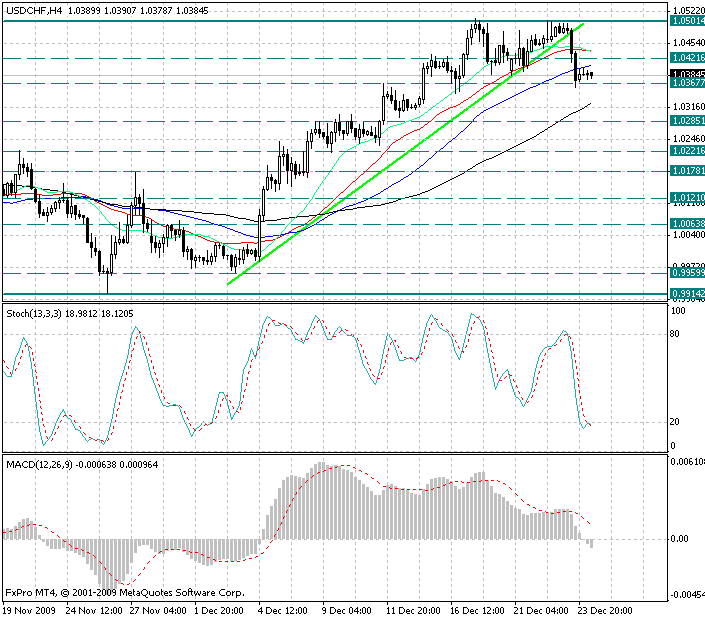
Task: Select the 1.03677 level price label
Action: 687,83
